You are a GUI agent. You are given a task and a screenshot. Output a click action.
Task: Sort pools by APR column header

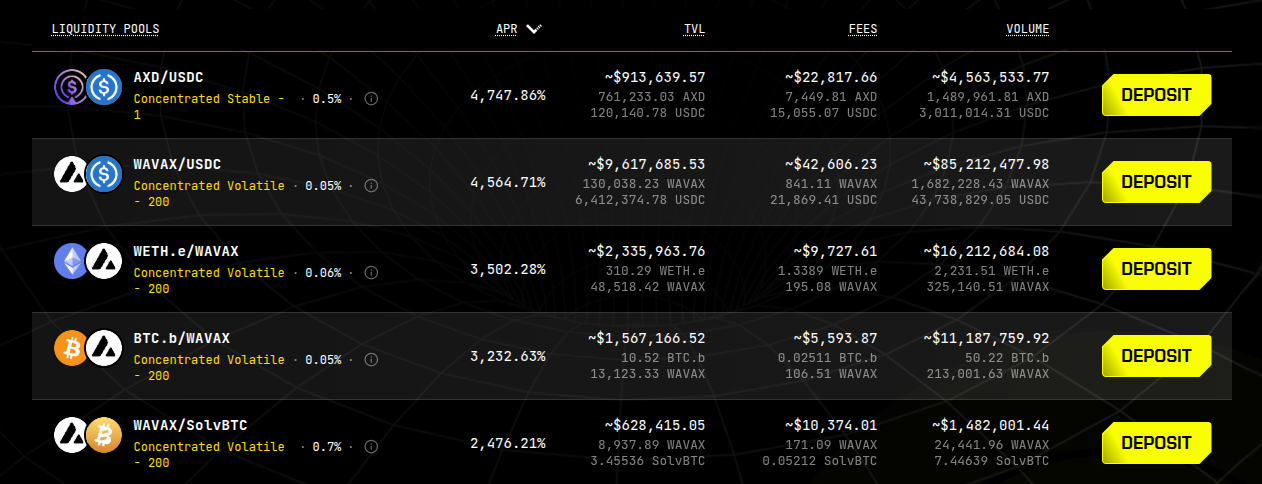pos(507,29)
